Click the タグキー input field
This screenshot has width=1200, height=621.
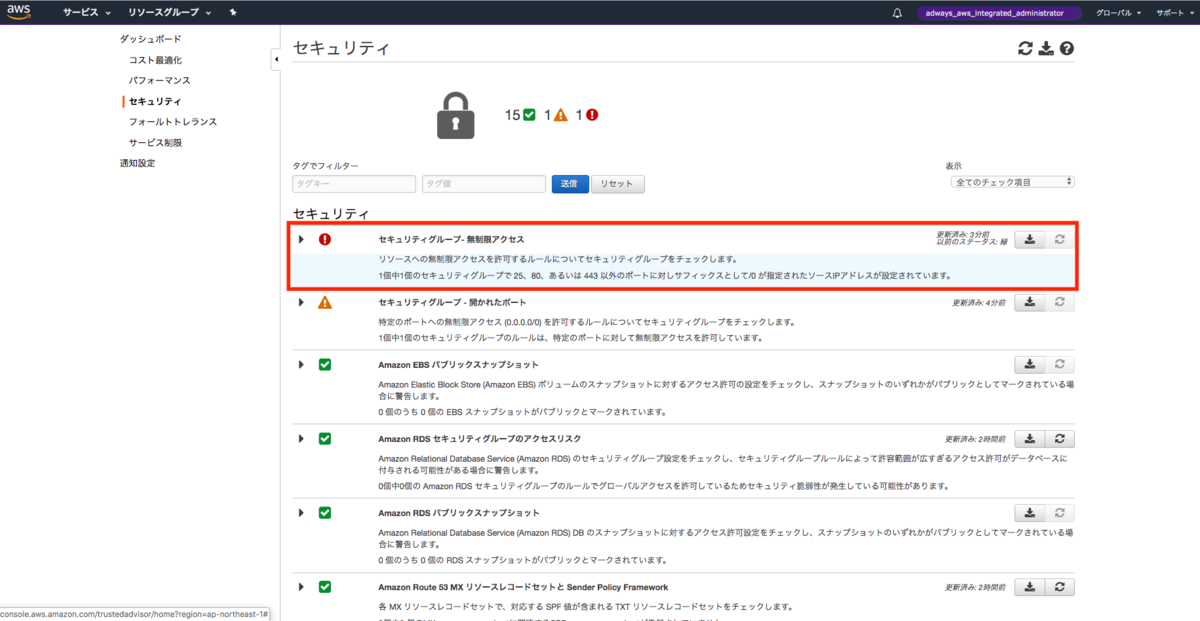click(x=353, y=184)
